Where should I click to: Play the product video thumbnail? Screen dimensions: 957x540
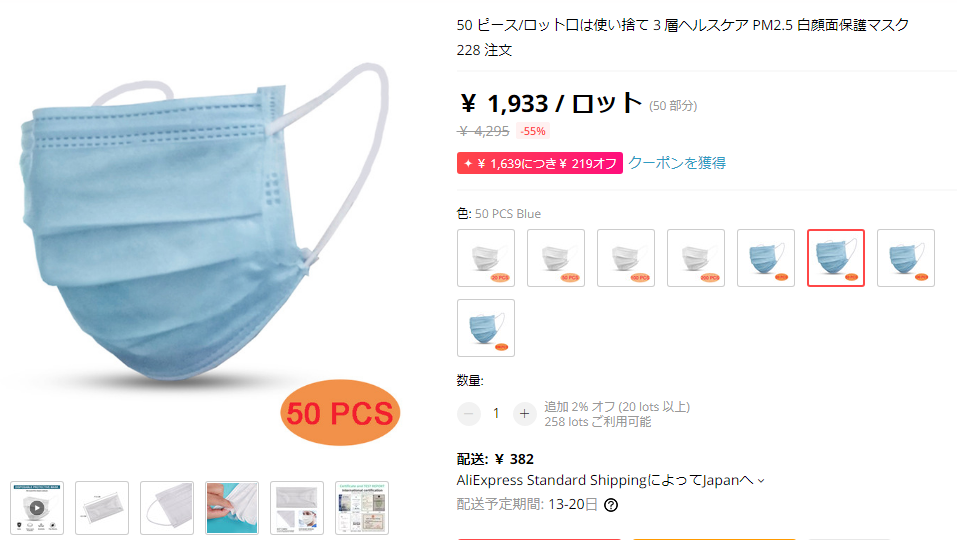[x=37, y=508]
